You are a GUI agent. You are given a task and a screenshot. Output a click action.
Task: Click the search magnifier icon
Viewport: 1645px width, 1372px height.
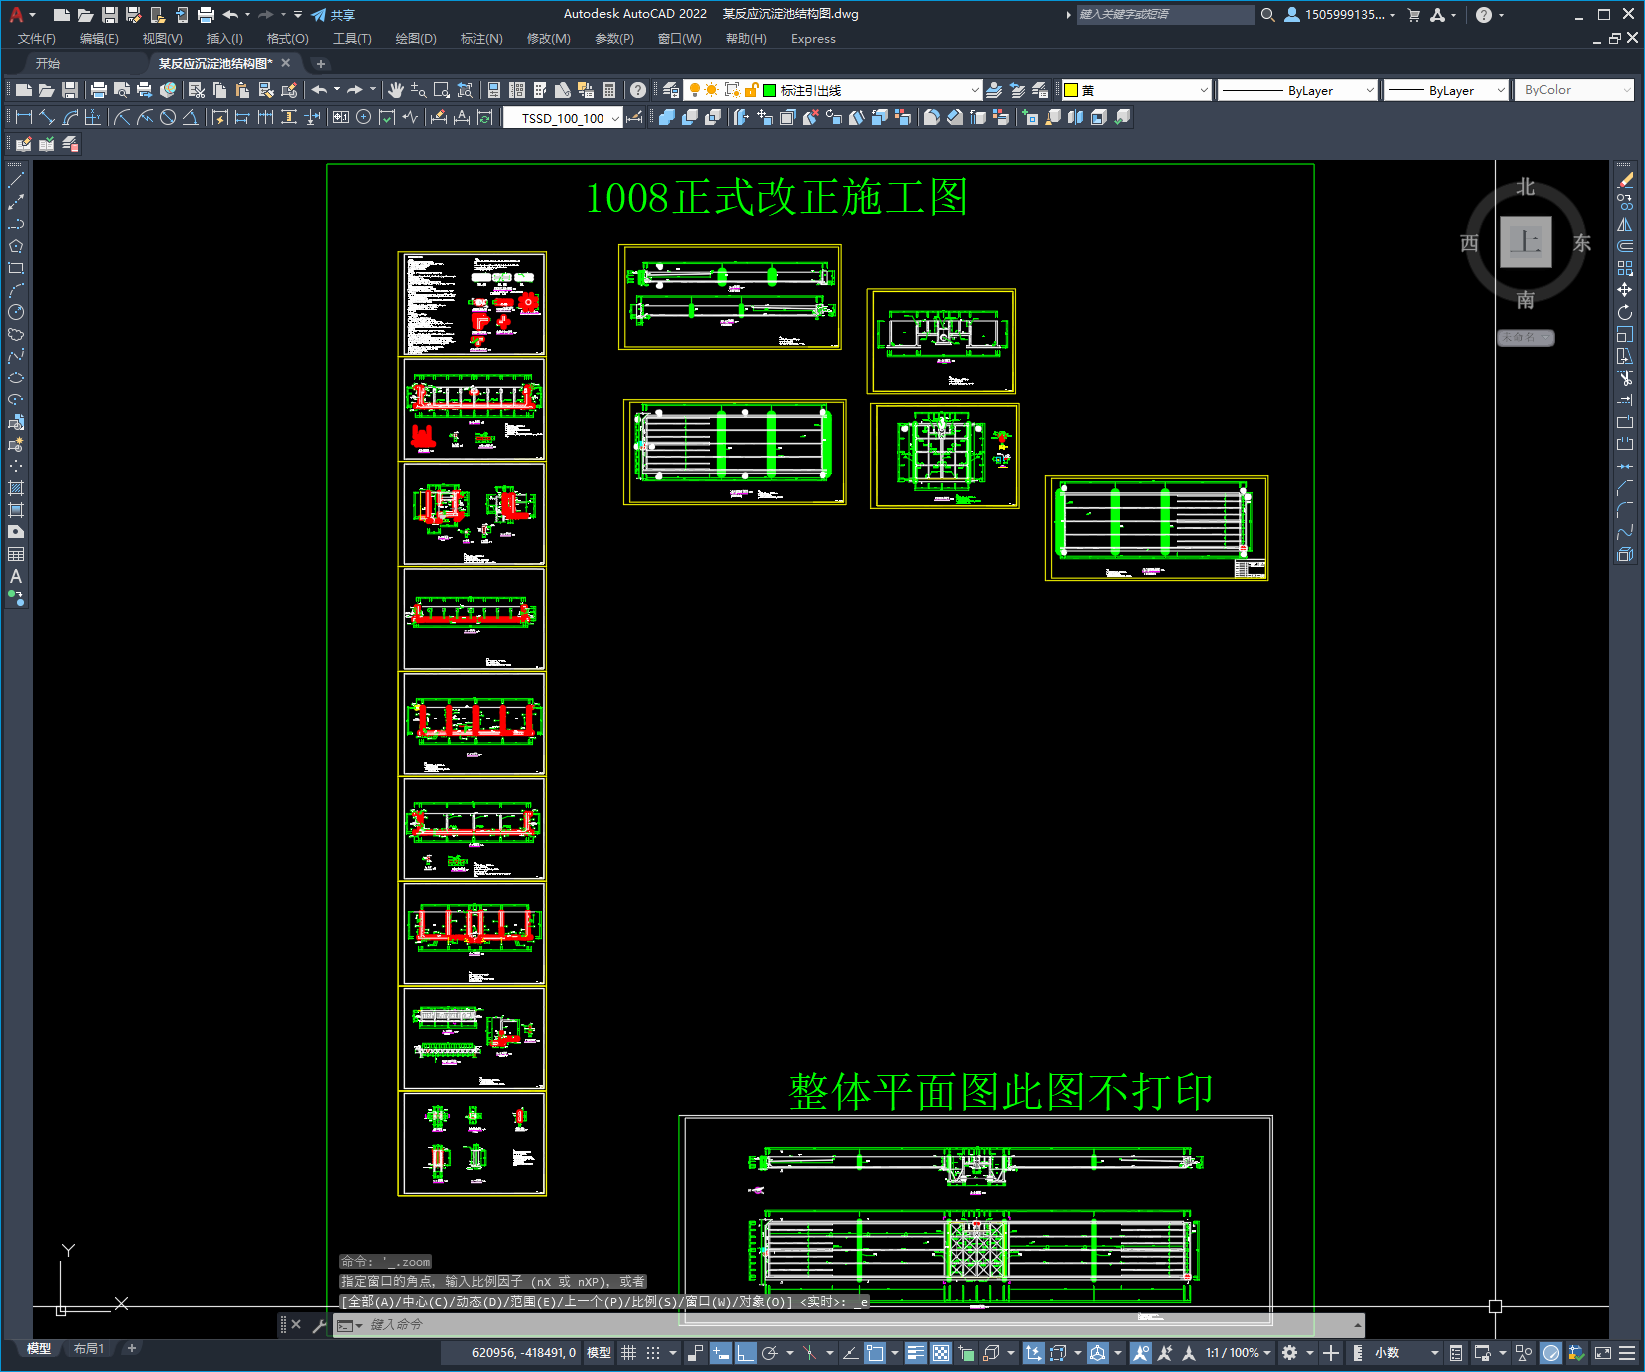1268,15
